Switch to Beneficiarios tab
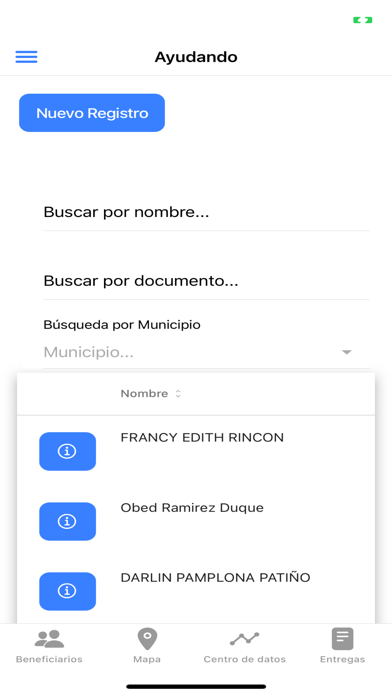This screenshot has width=392, height=696. point(49,646)
